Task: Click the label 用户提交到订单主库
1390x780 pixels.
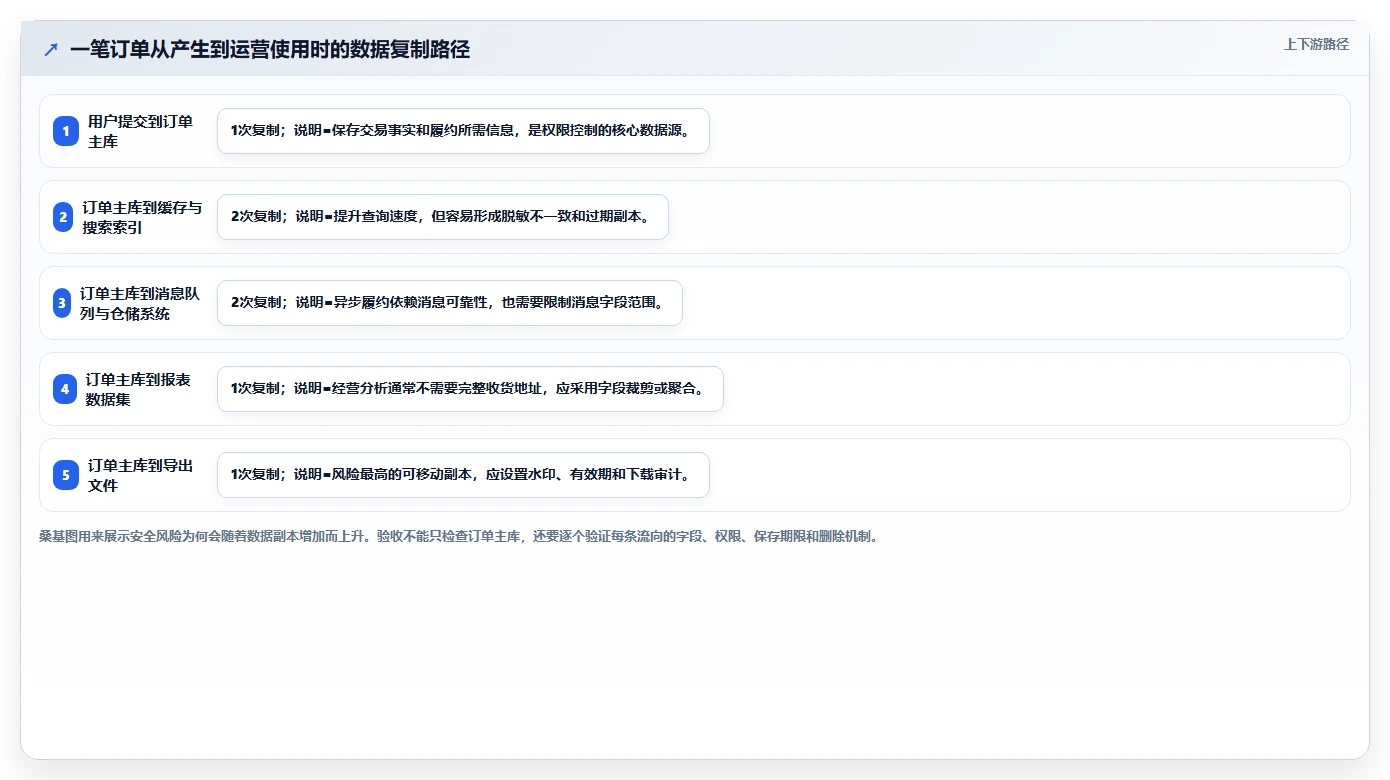Action: tap(141, 131)
